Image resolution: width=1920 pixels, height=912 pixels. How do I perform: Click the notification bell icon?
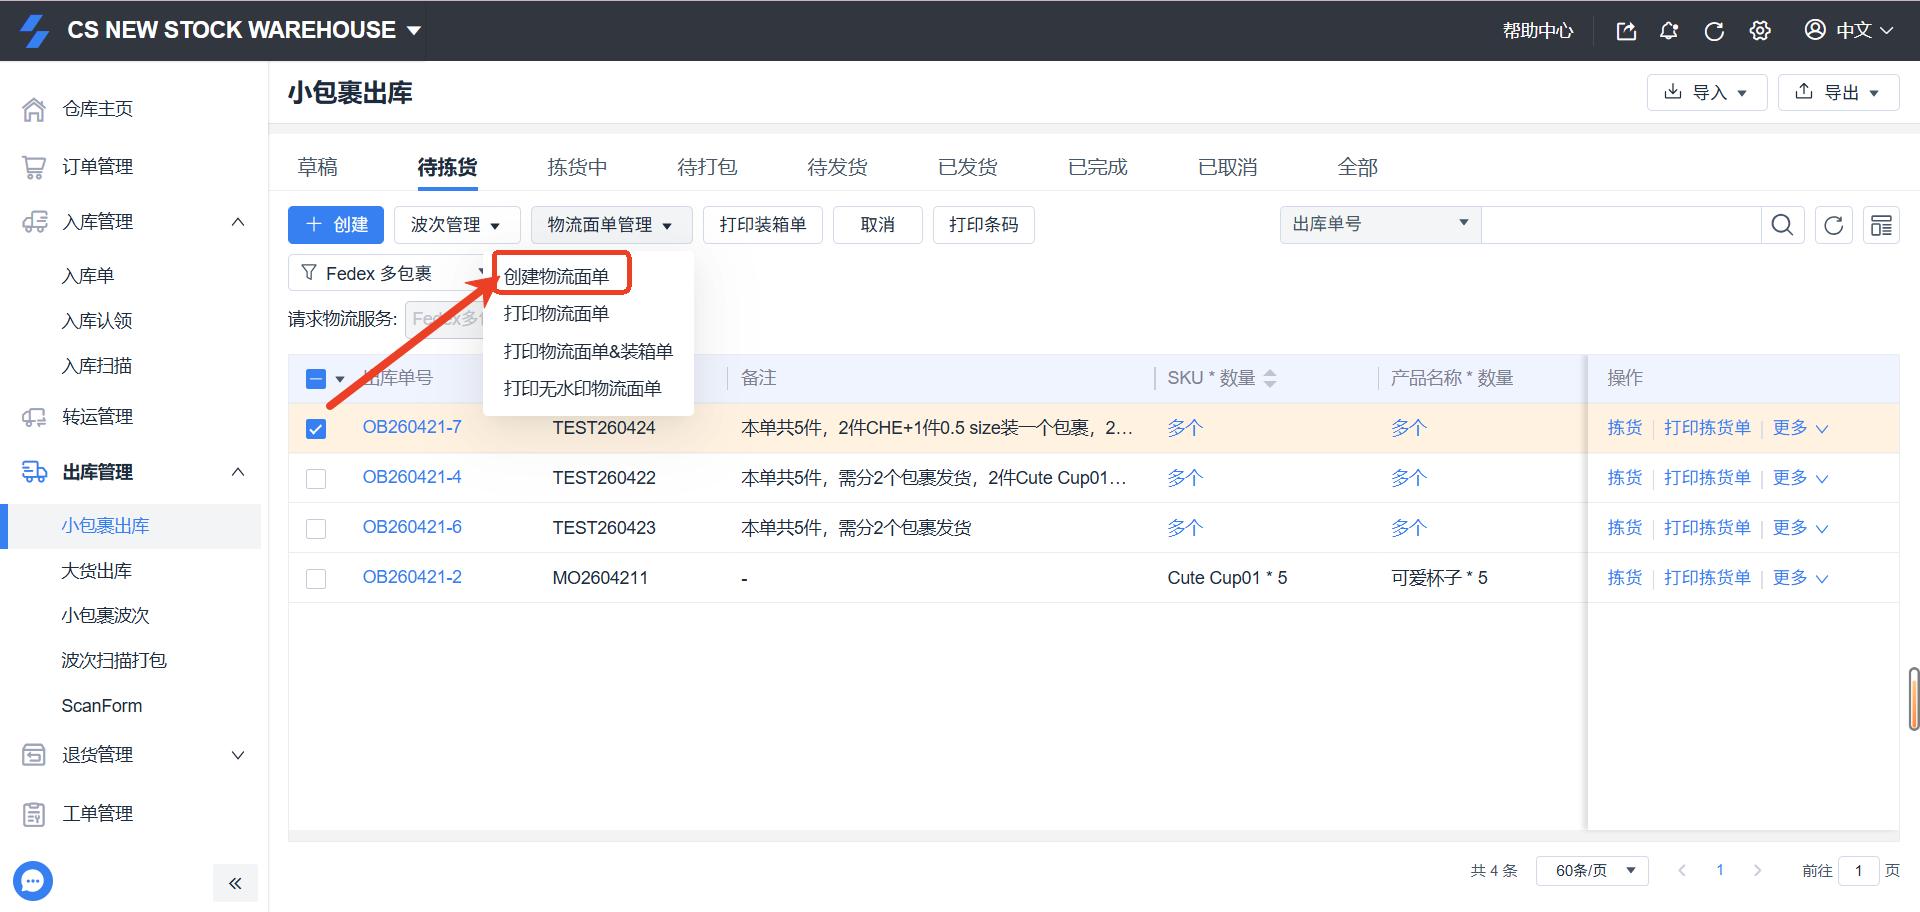click(x=1669, y=31)
